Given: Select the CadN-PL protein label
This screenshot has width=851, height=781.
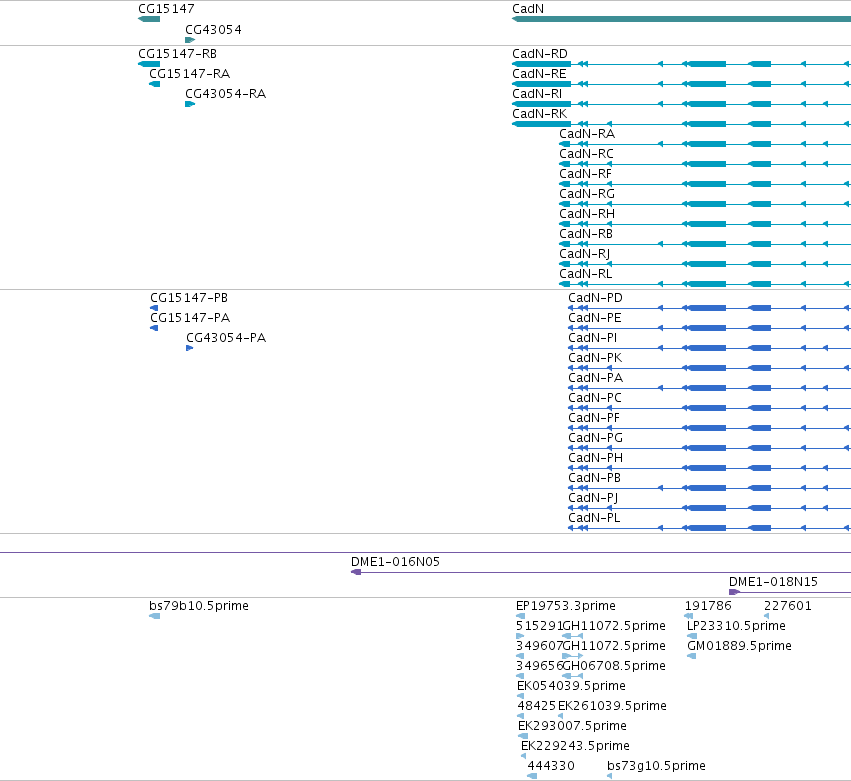Looking at the screenshot, I should pyautogui.click(x=594, y=519).
